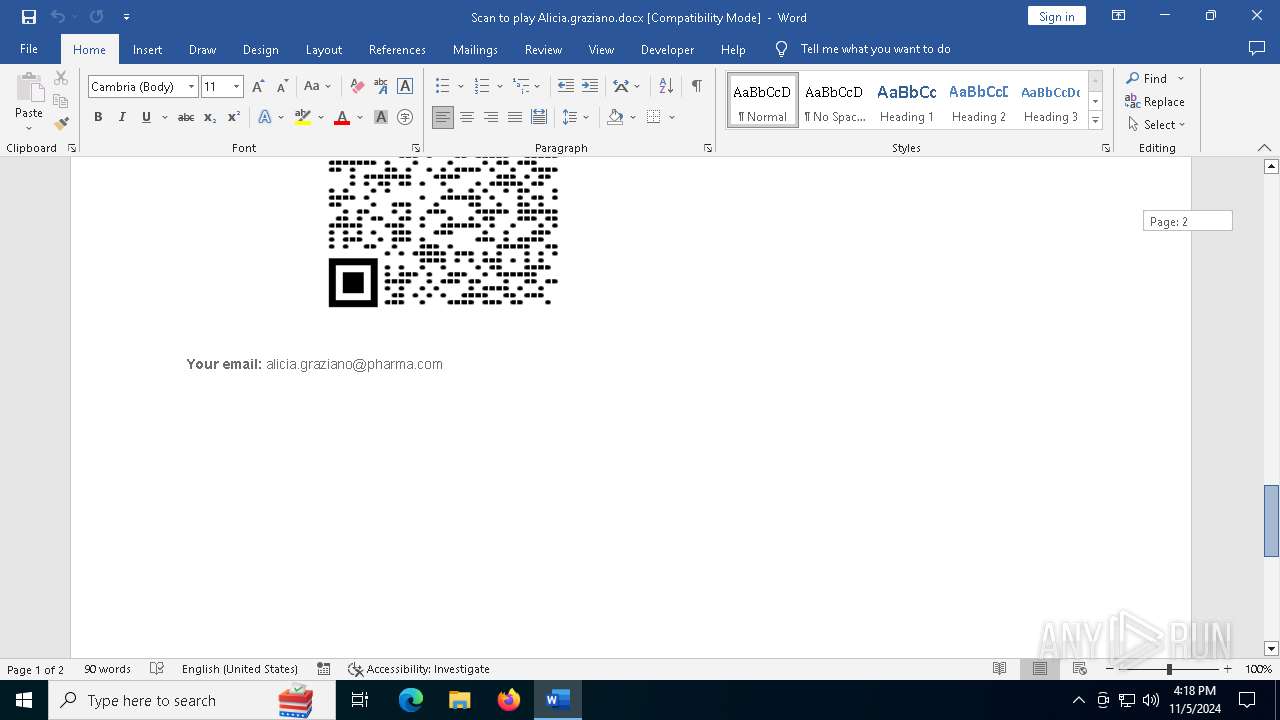Toggle Align Right
This screenshot has width=1280, height=720.
pyautogui.click(x=491, y=117)
